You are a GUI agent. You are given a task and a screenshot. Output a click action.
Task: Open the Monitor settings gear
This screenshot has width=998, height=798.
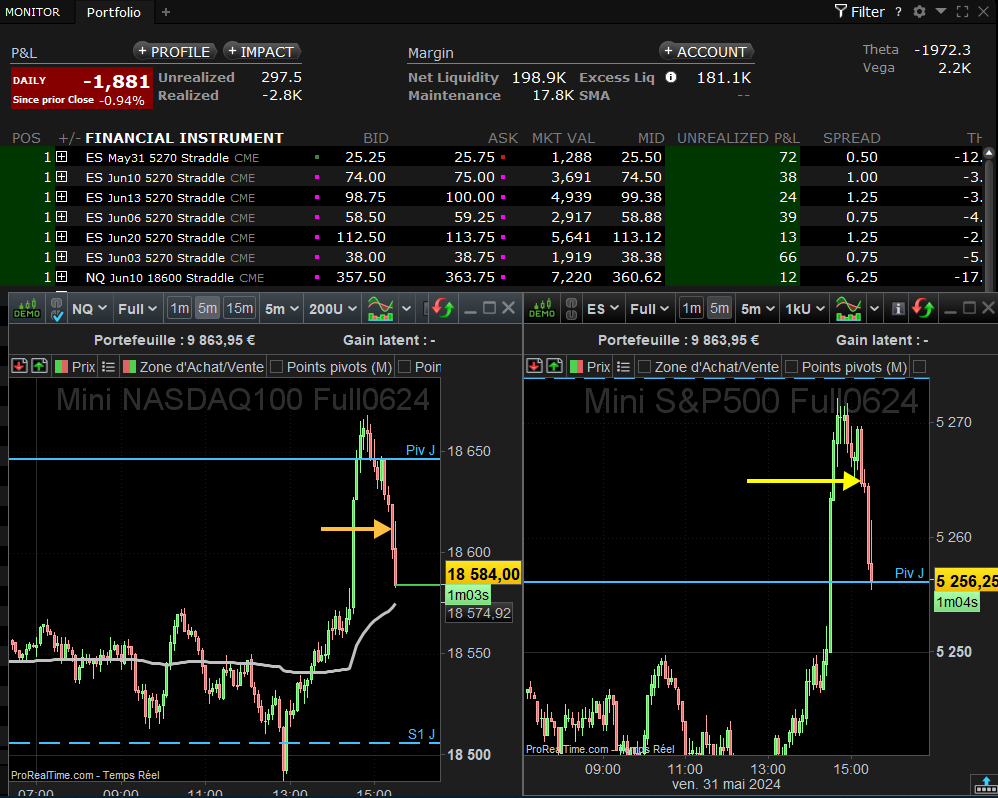919,11
